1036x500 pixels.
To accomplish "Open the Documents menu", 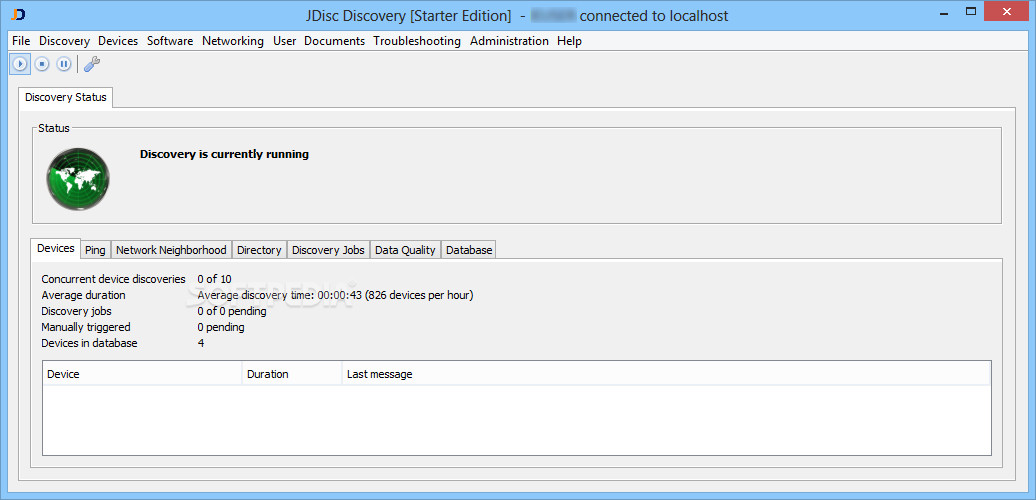I will 334,41.
